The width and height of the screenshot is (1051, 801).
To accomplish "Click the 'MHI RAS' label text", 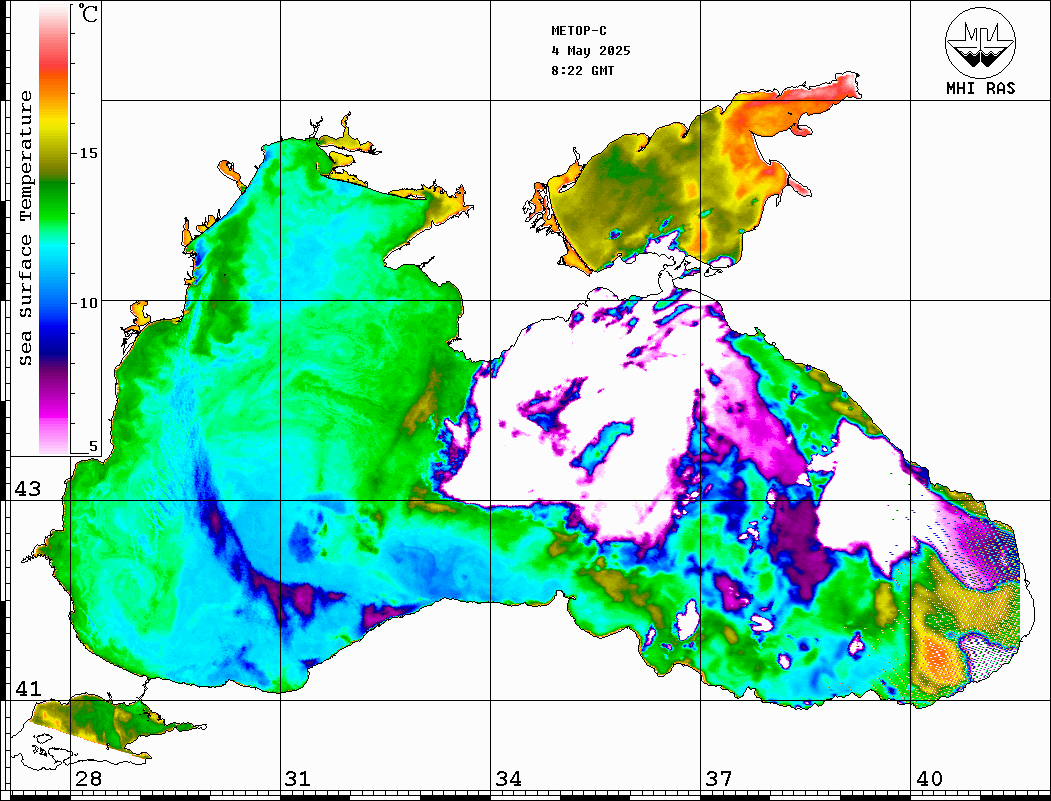I will [980, 88].
